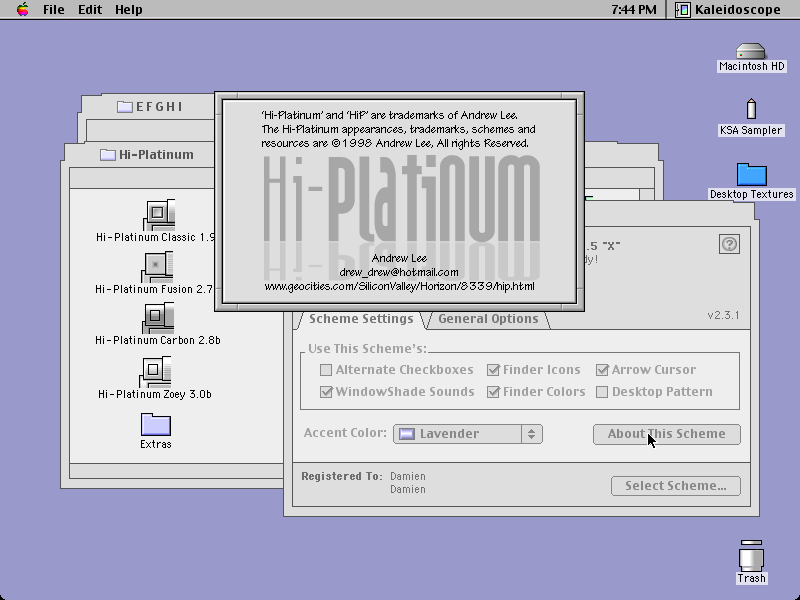Disable WindowShade Sounds
Viewport: 800px width, 600px height.
coord(326,392)
